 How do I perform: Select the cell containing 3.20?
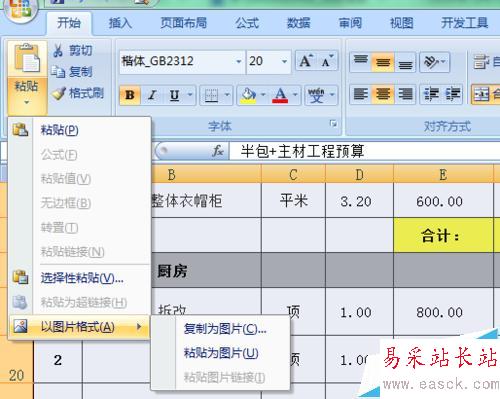359,201
